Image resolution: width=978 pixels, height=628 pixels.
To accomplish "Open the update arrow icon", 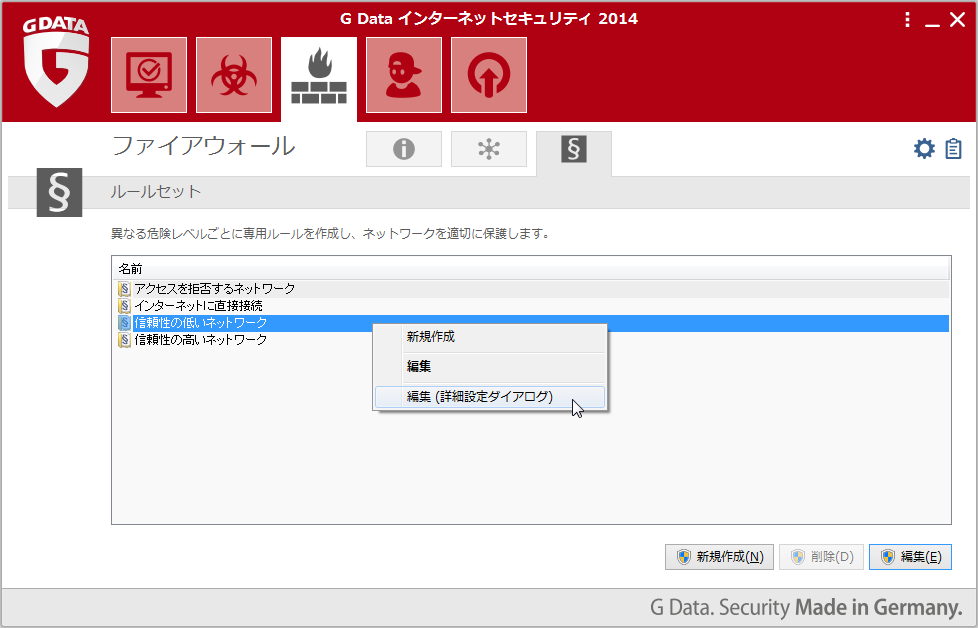I will (488, 75).
